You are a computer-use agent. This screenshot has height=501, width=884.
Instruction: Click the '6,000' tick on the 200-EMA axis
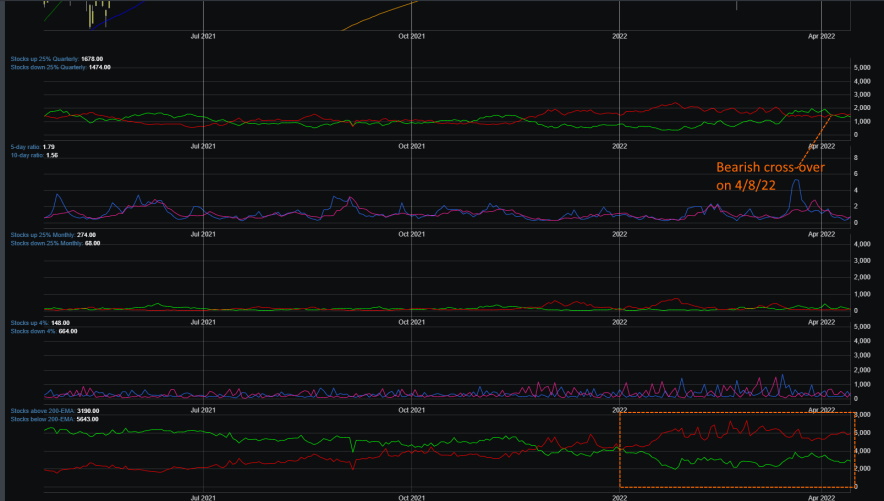[863, 433]
